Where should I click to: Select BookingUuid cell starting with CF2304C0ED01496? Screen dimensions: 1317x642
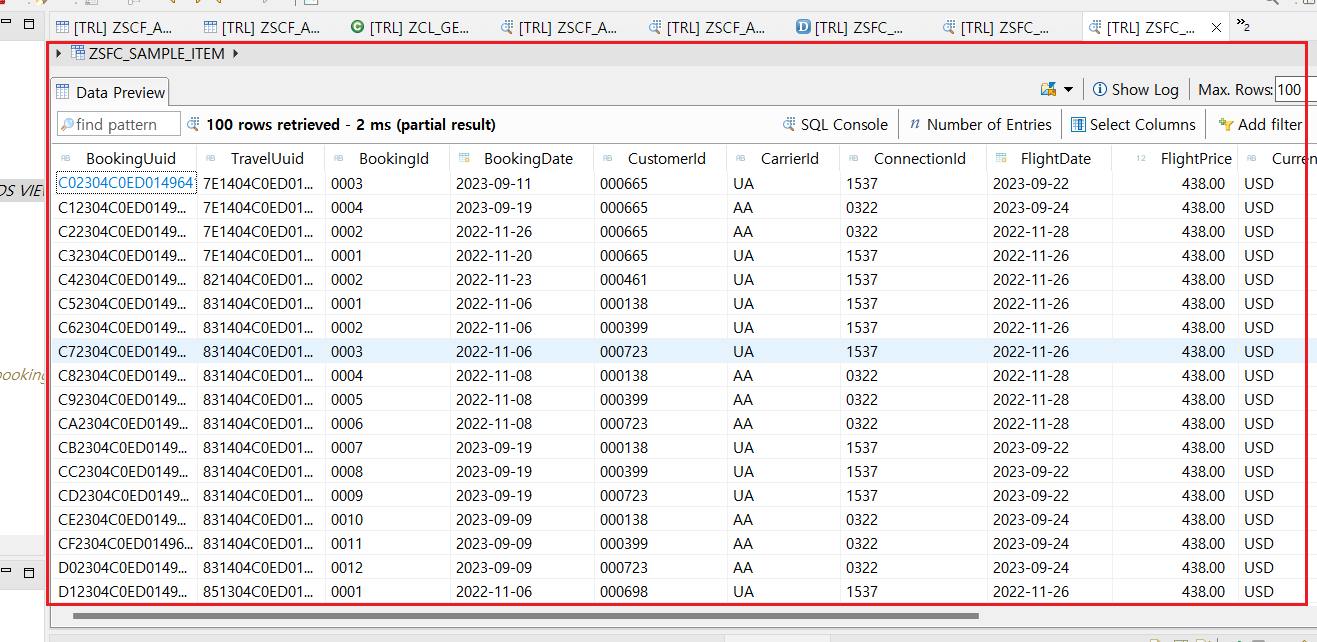coord(125,543)
